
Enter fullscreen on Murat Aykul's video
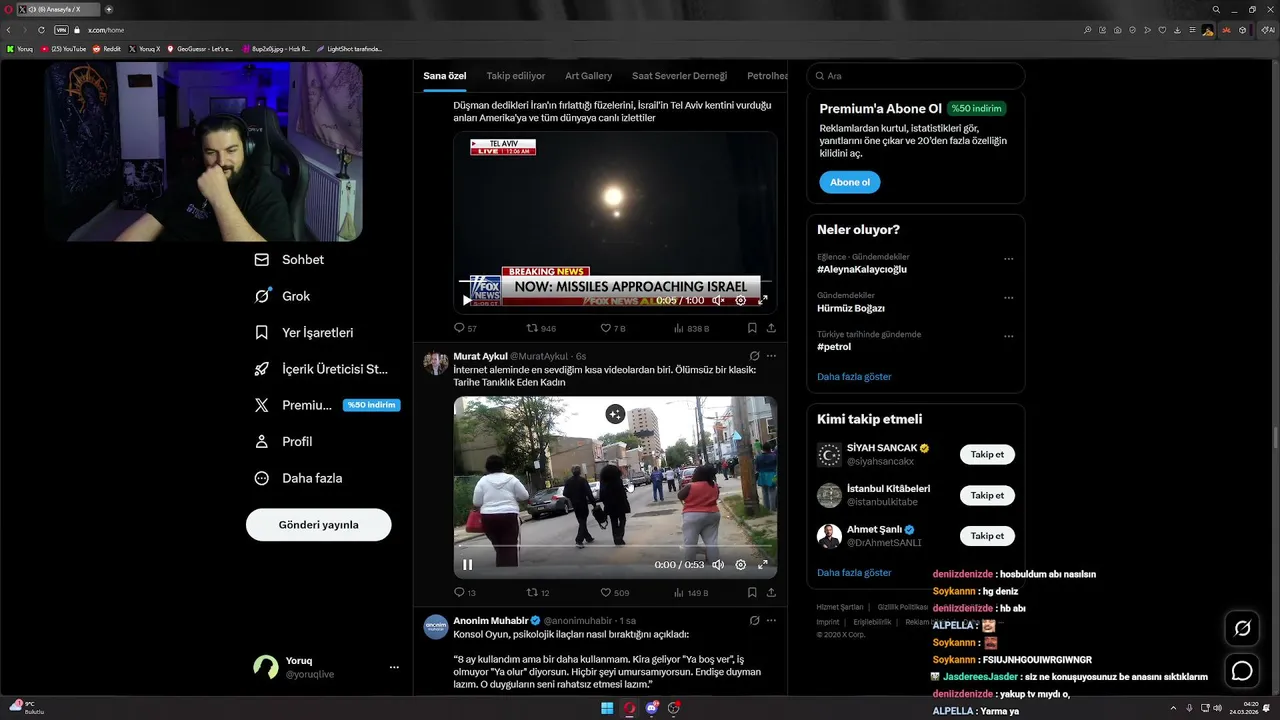(763, 564)
